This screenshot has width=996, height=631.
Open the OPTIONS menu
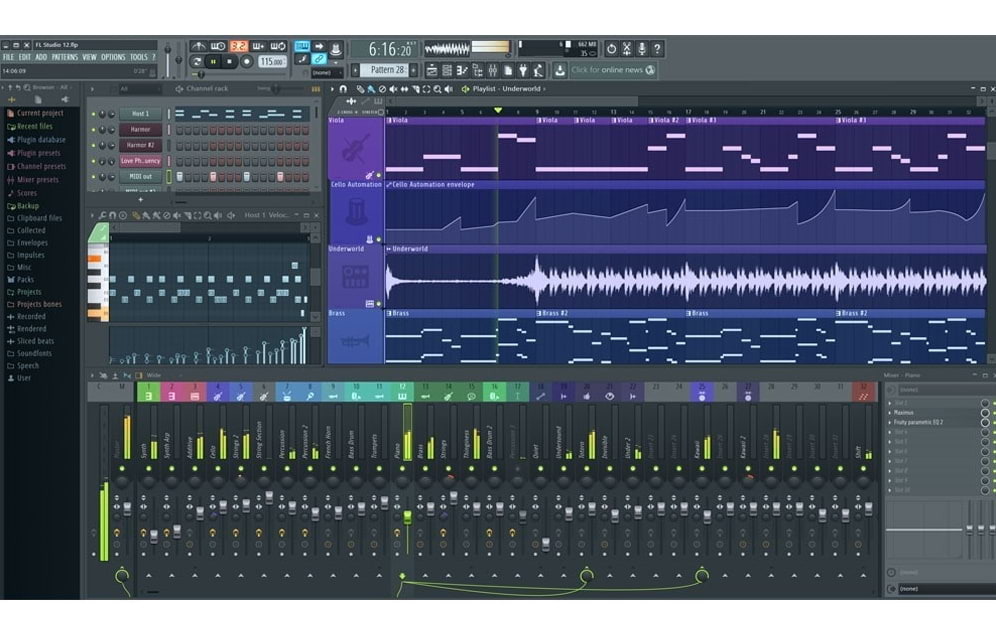pos(113,58)
